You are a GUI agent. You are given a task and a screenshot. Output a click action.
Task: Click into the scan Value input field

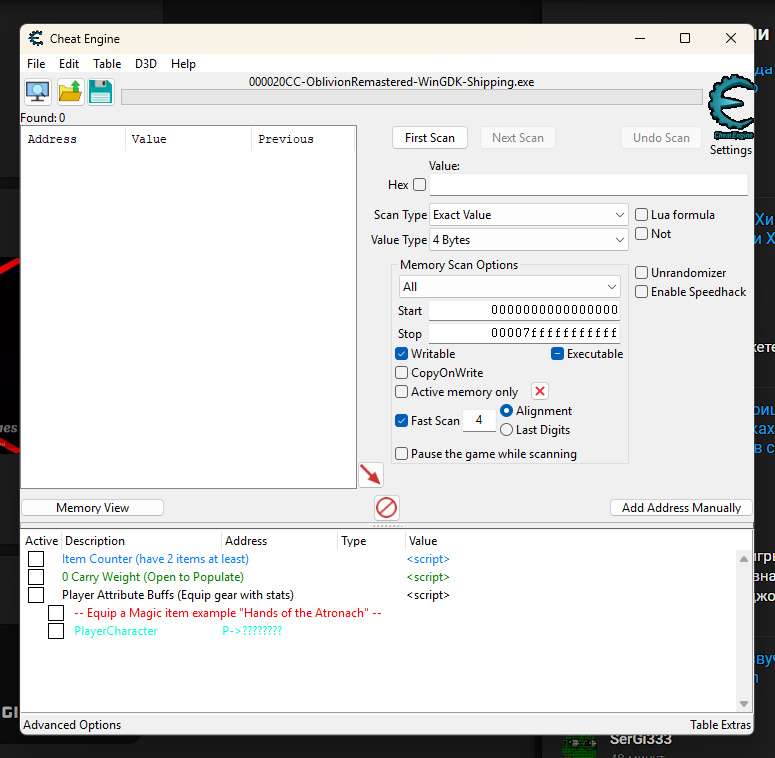[x=588, y=185]
